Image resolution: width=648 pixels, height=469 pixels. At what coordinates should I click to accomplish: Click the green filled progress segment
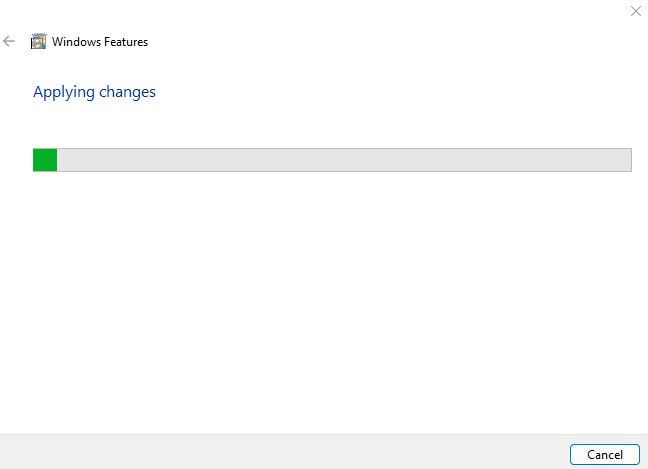(x=45, y=160)
